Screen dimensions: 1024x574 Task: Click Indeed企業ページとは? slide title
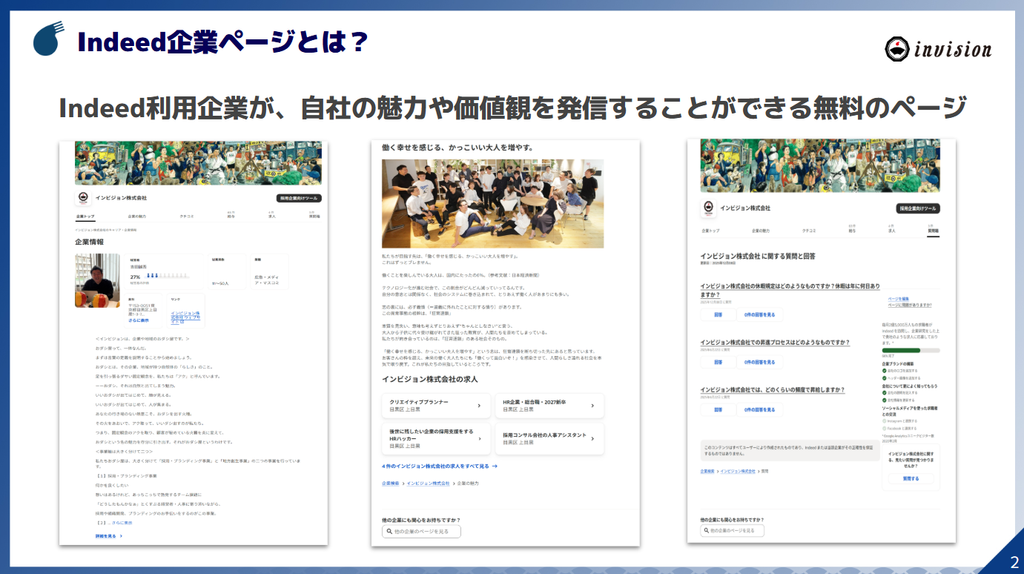[x=222, y=42]
